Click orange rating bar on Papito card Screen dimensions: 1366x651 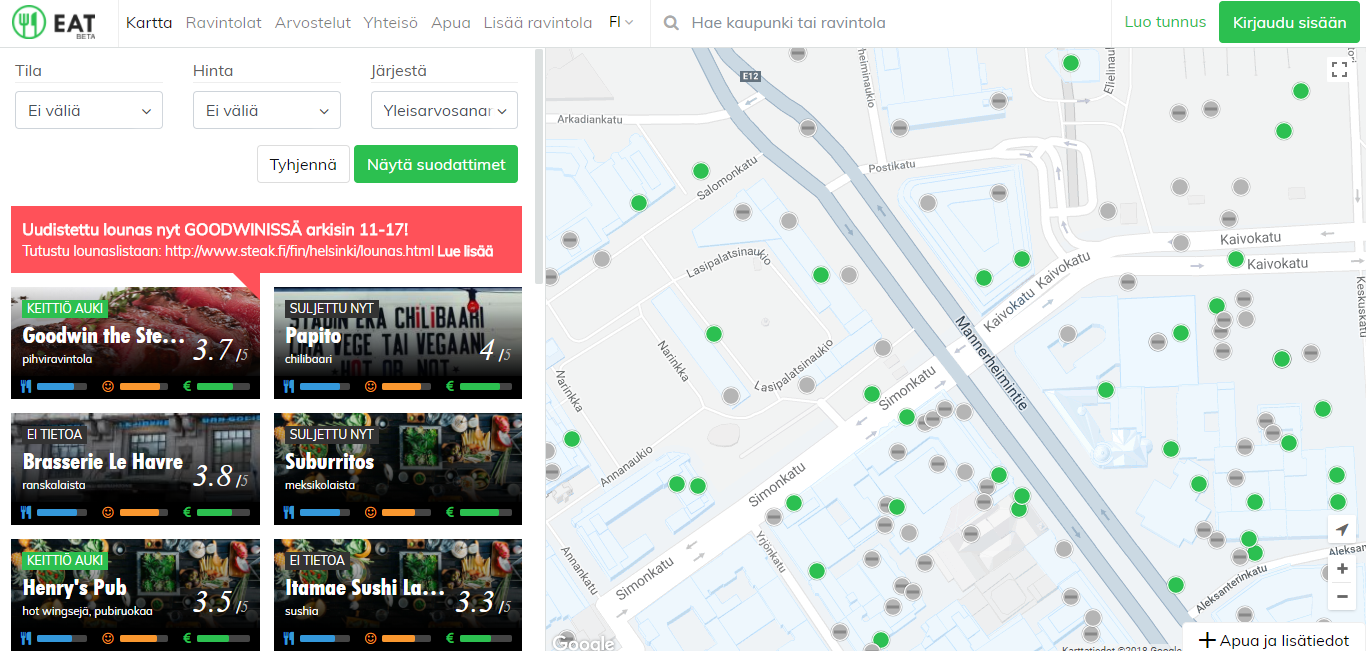[x=407, y=386]
